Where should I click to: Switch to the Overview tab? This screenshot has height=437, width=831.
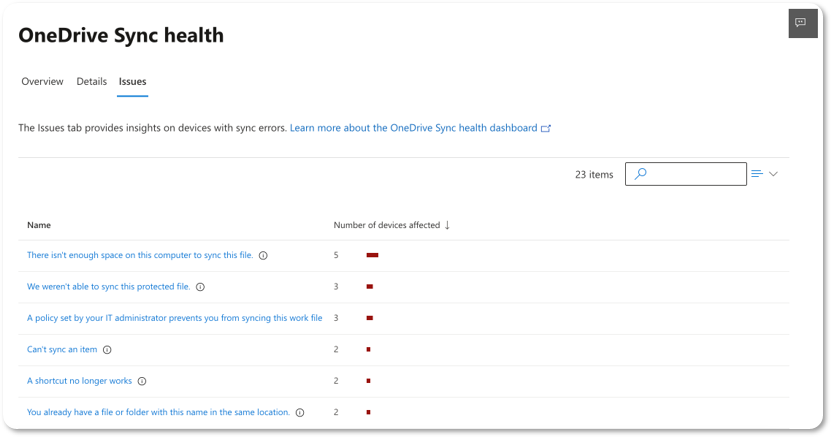[x=42, y=82]
